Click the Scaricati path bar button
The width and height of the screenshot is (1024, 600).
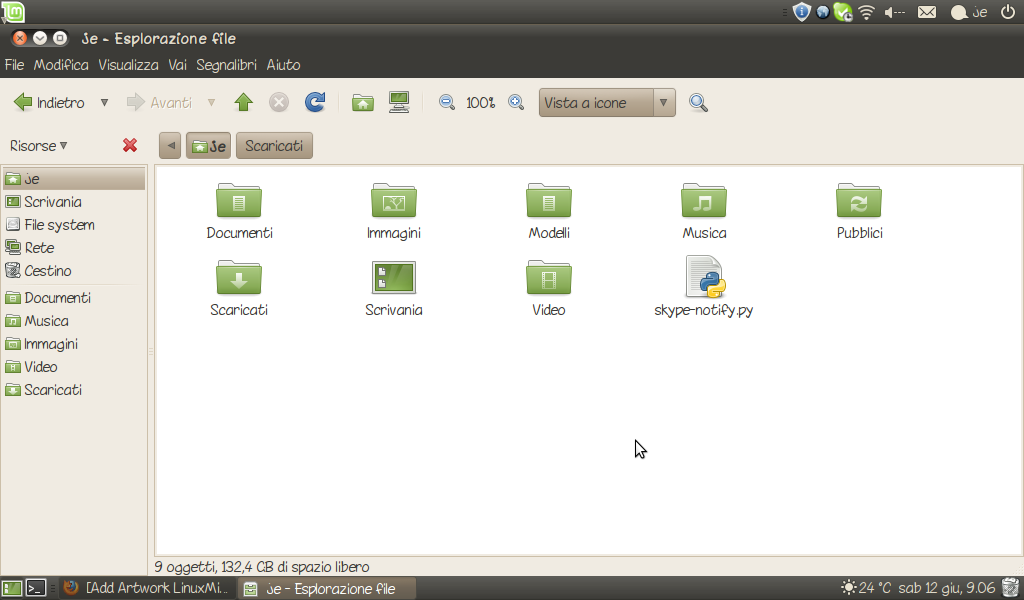pos(274,146)
